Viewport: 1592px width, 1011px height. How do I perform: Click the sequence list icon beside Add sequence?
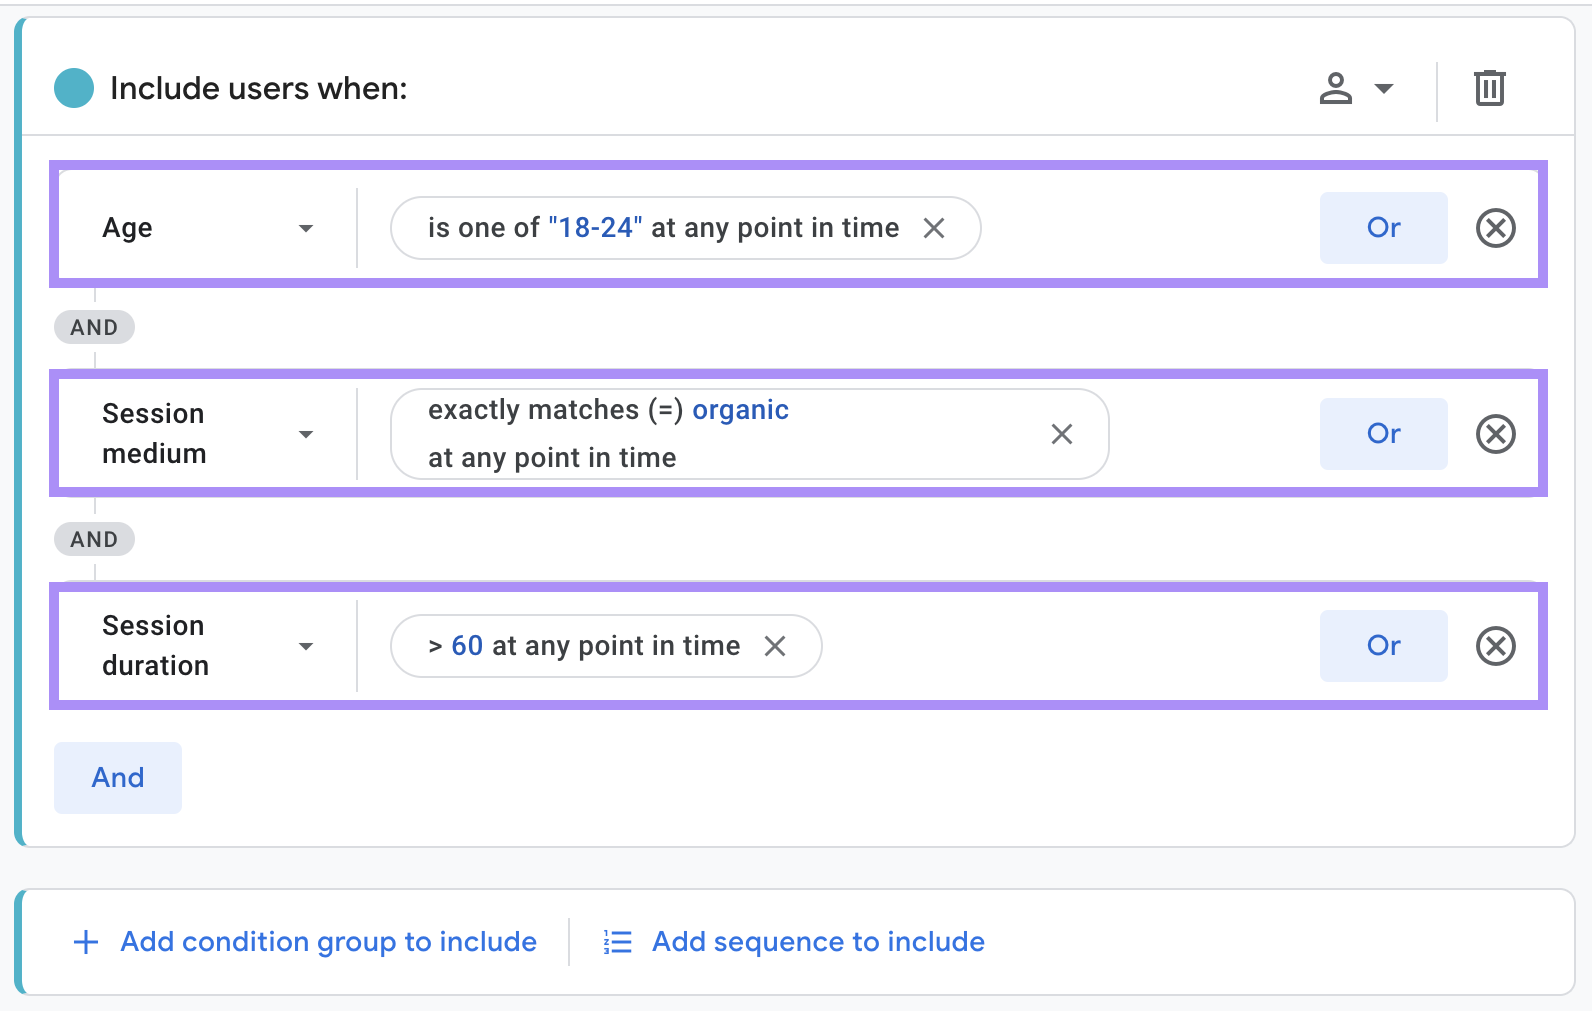pos(617,941)
